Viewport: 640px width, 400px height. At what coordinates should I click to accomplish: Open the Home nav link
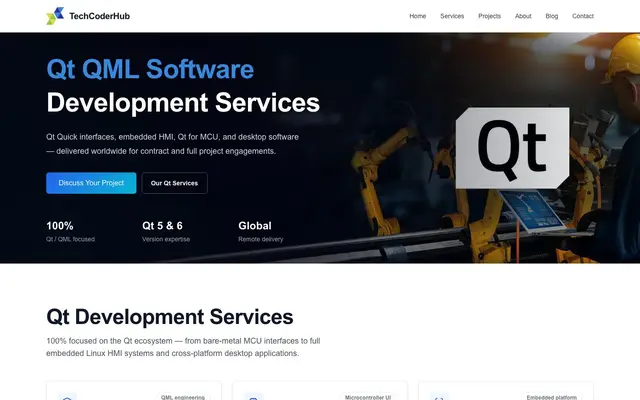(418, 16)
